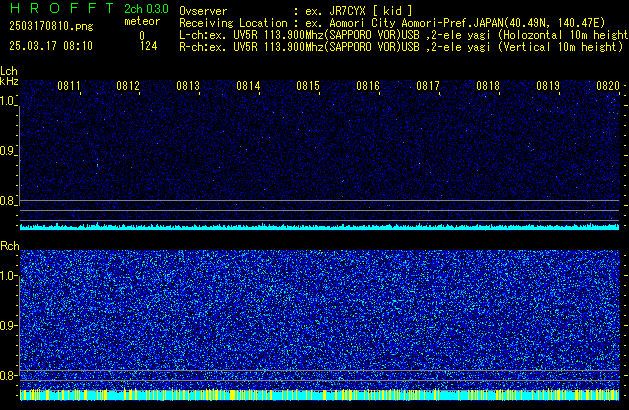The width and height of the screenshot is (629, 410).
Task: Click the 'Lch' channel label
Action: (x=9, y=71)
